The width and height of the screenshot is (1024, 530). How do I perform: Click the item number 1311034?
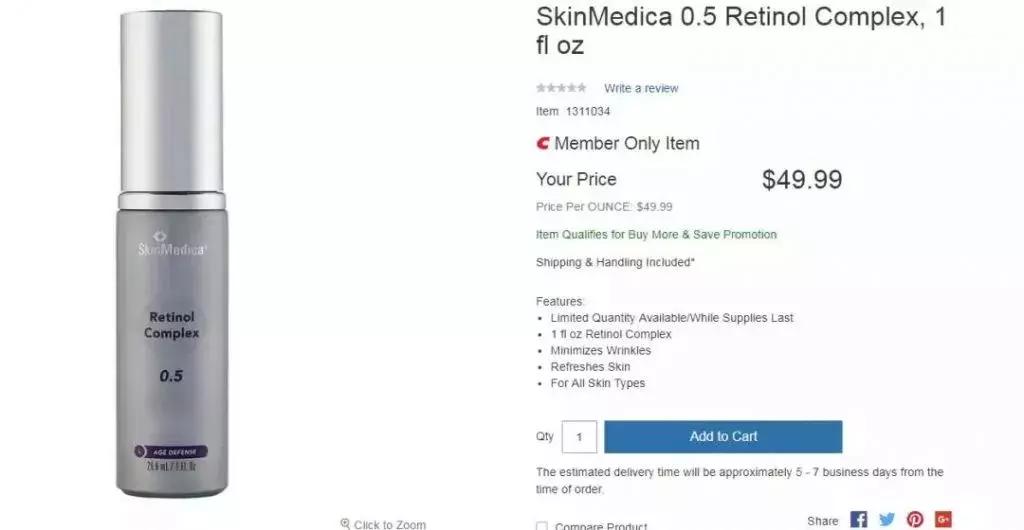pyautogui.click(x=588, y=112)
